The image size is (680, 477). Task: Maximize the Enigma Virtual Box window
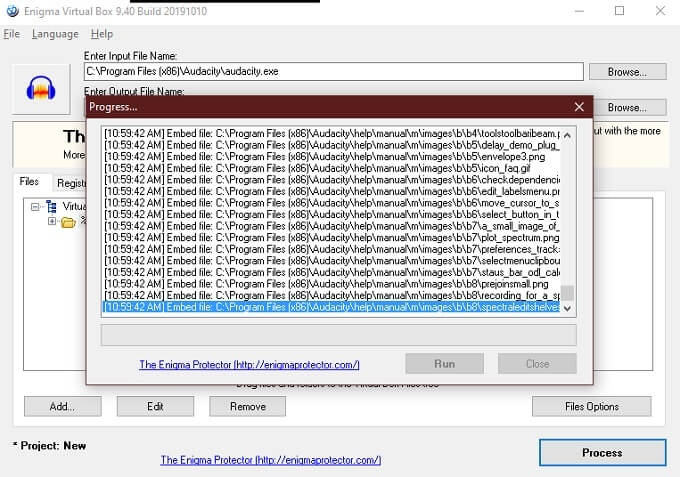click(620, 11)
